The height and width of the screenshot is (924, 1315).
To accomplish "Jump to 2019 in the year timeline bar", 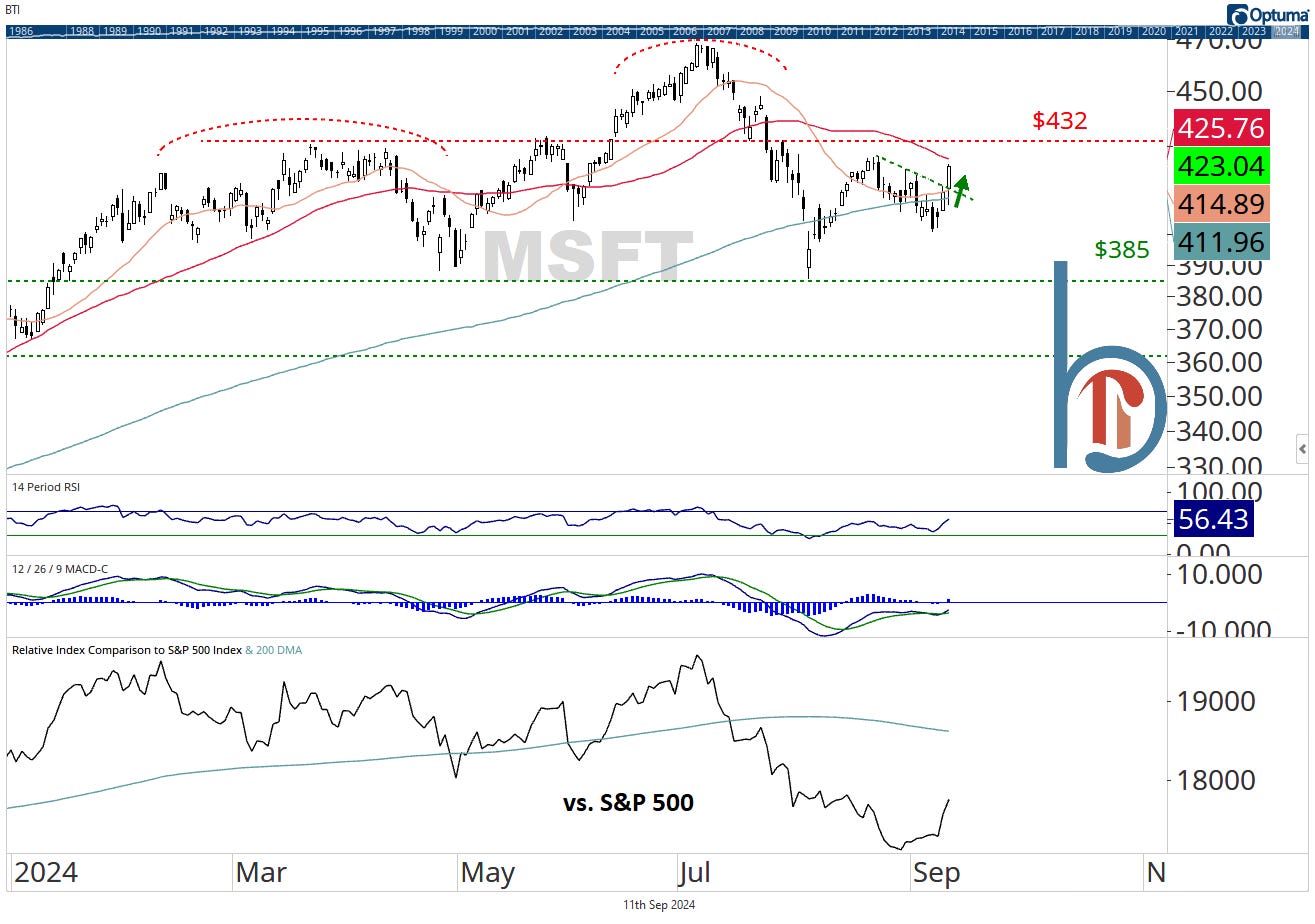I will tap(1120, 31).
